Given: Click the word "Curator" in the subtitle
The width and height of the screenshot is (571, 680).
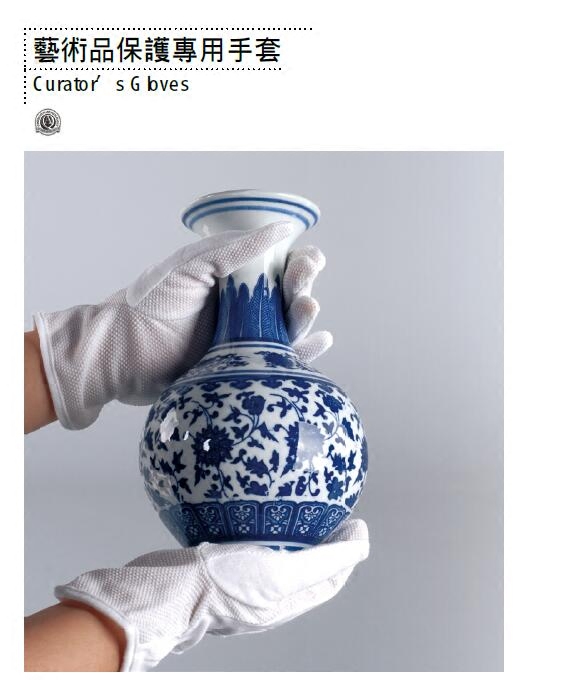Looking at the screenshot, I should 65,84.
